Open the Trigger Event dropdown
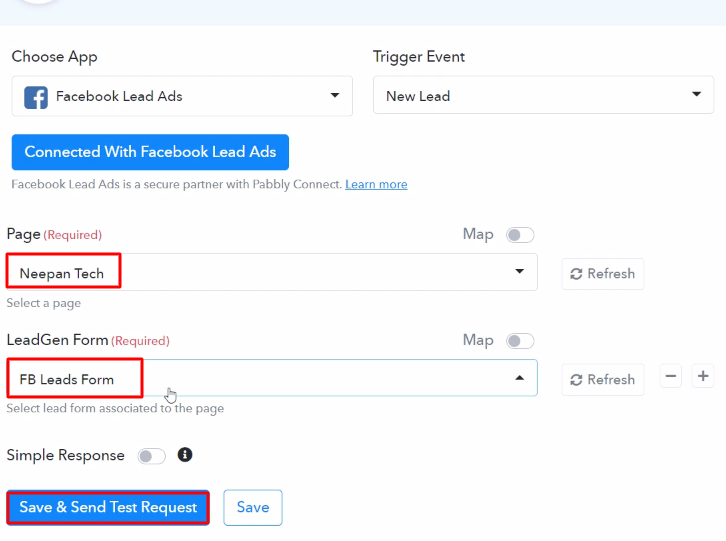Viewport: 726px width, 541px height. tap(543, 95)
